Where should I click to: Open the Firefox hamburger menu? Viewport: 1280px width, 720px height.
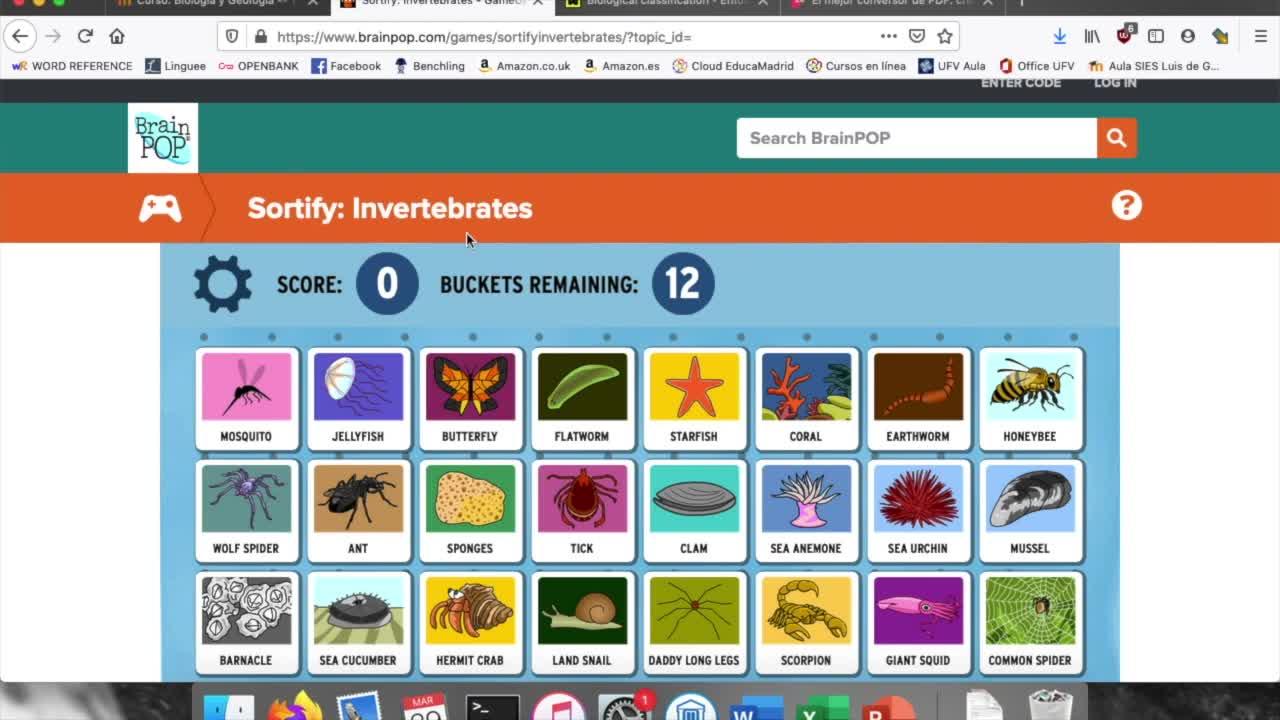coord(1260,36)
